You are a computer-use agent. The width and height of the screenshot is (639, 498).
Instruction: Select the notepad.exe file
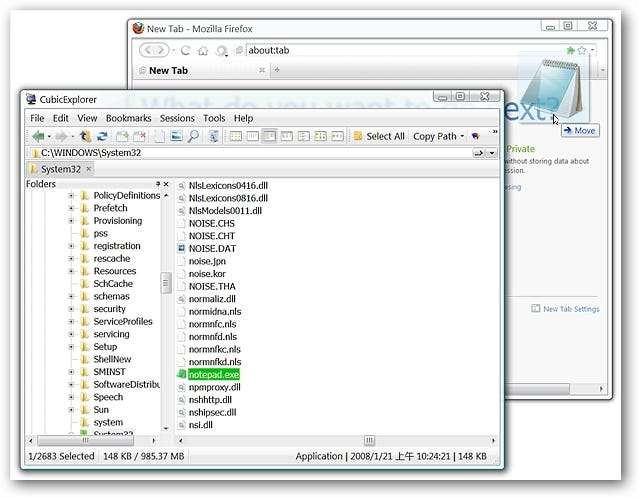click(x=214, y=375)
